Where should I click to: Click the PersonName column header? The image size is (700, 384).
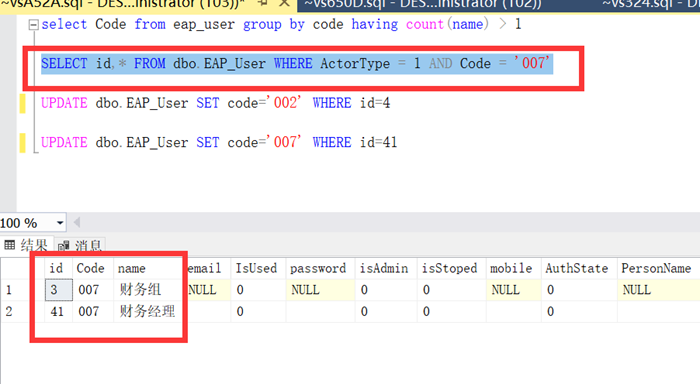(658, 268)
